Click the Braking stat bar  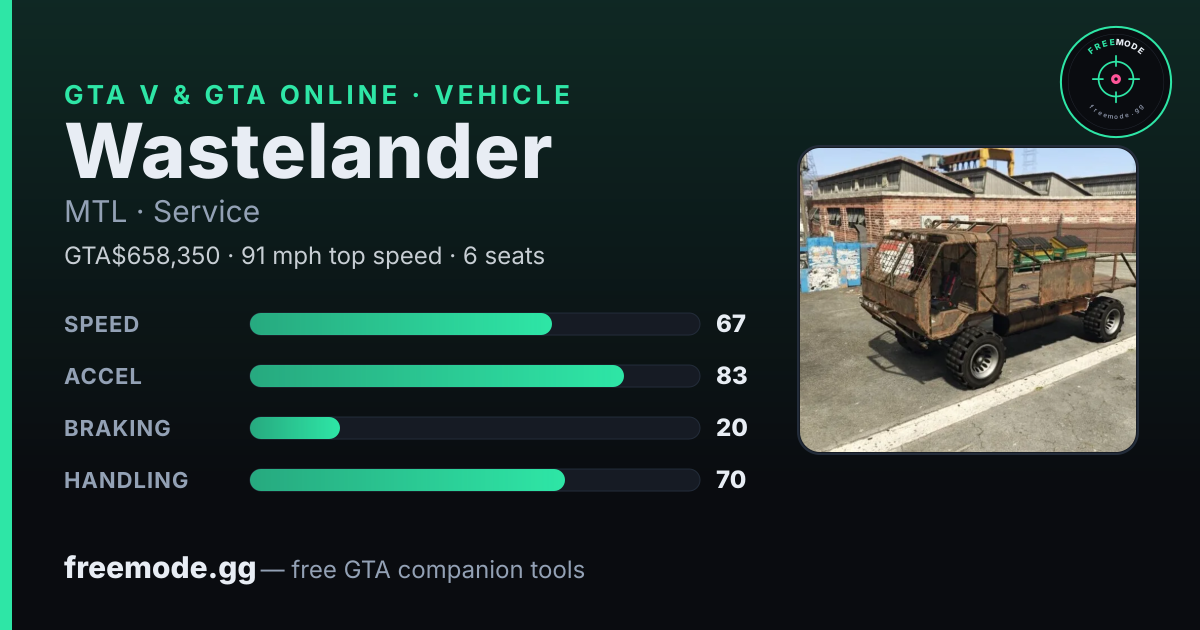pyautogui.click(x=474, y=428)
